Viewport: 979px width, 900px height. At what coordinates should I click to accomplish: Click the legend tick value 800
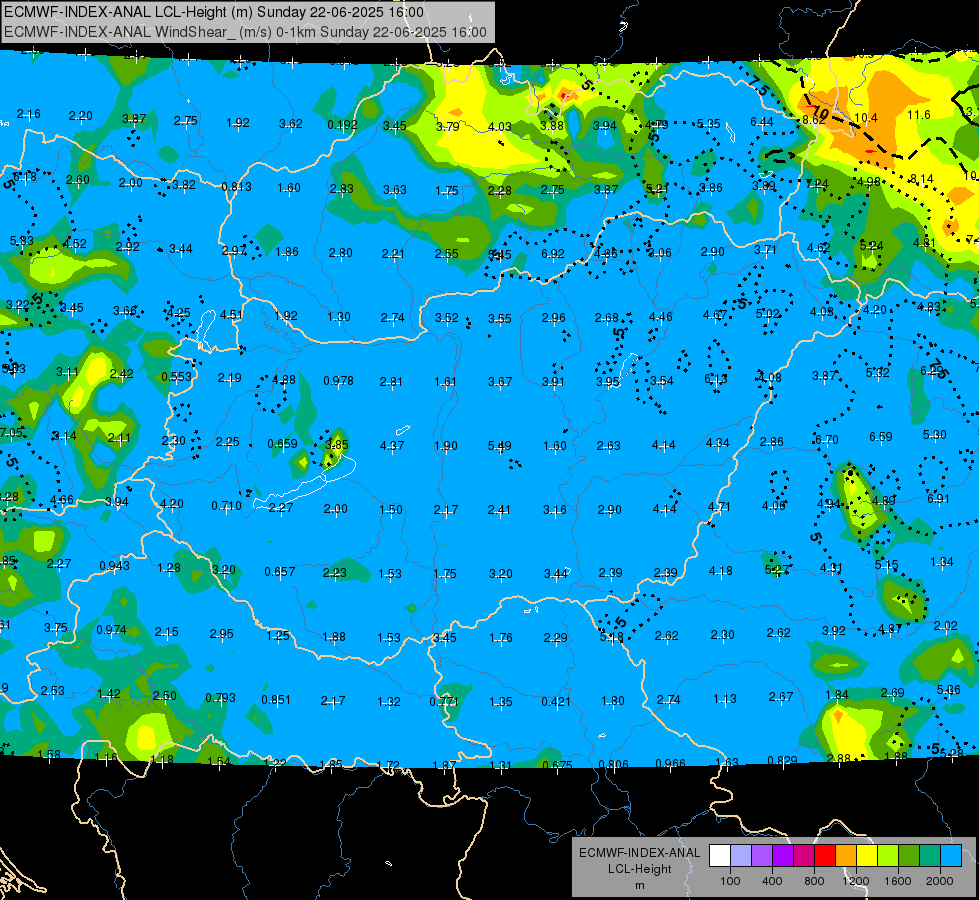[814, 881]
